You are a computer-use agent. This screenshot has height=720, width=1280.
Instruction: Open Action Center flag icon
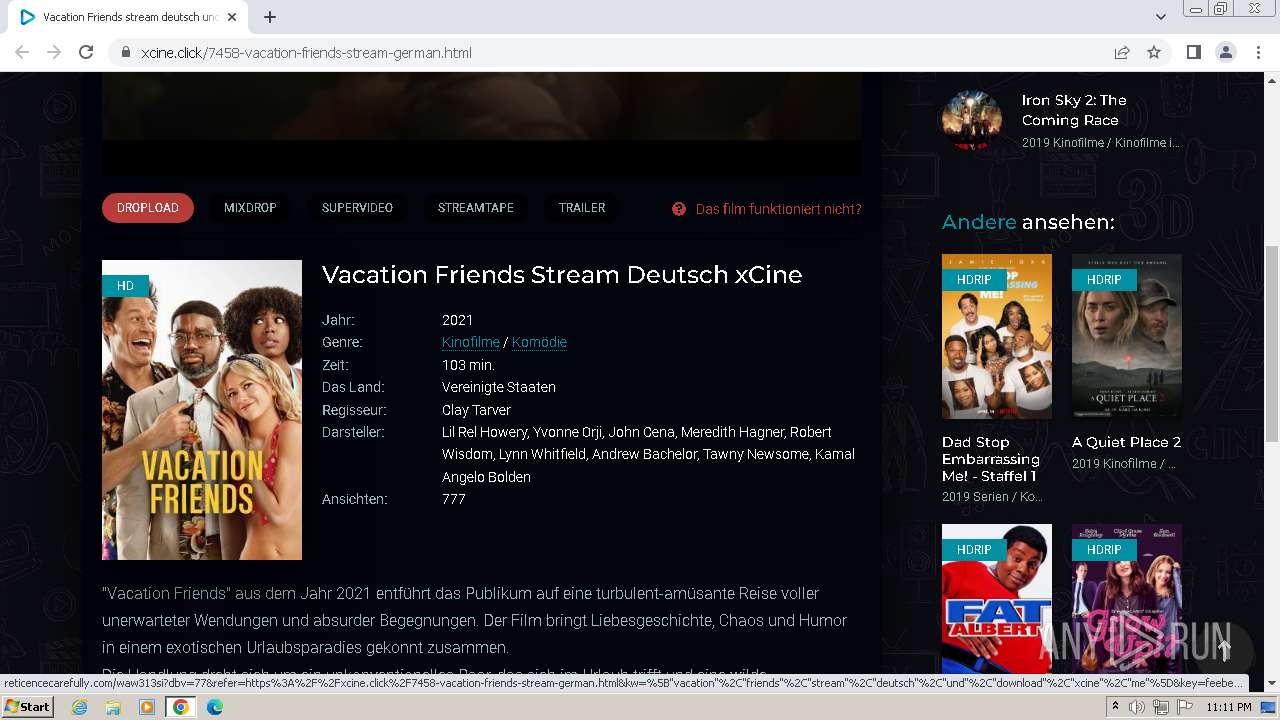pyautogui.click(x=1184, y=707)
